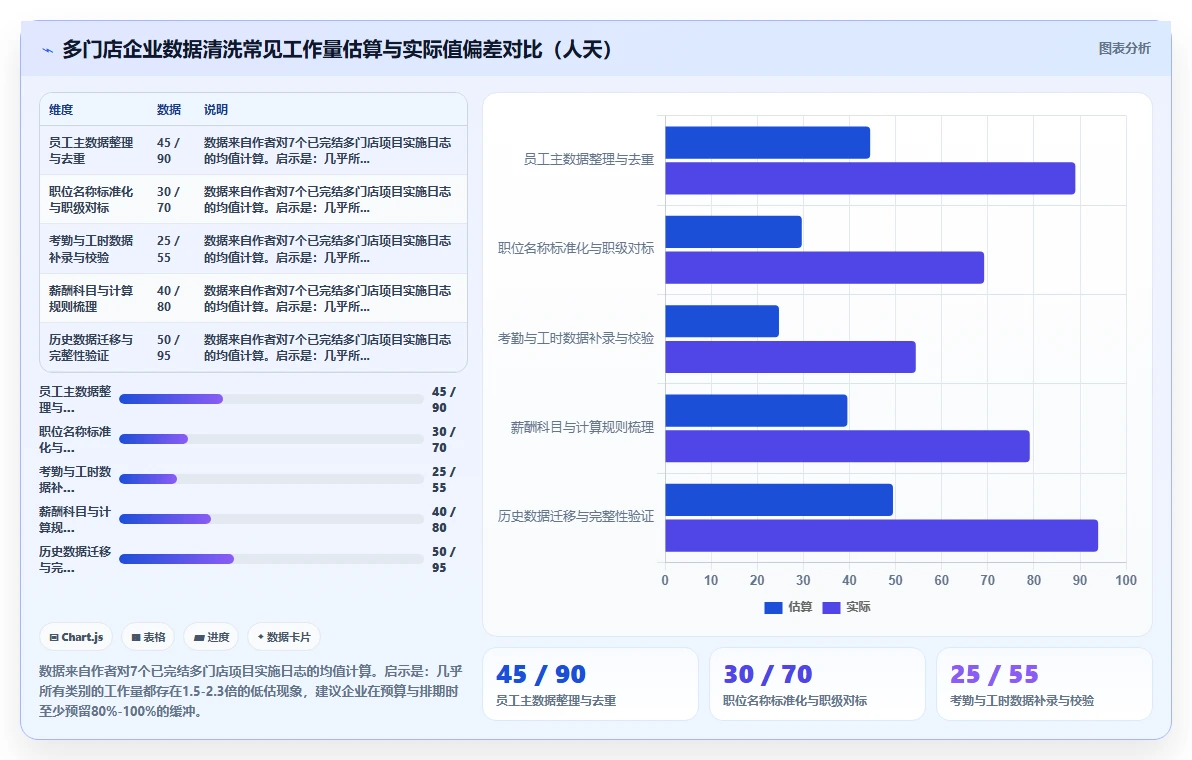The height and width of the screenshot is (760, 1192).
Task: Click the 估算 bar for 考勤与工时数据补录与校验
Action: pos(721,321)
